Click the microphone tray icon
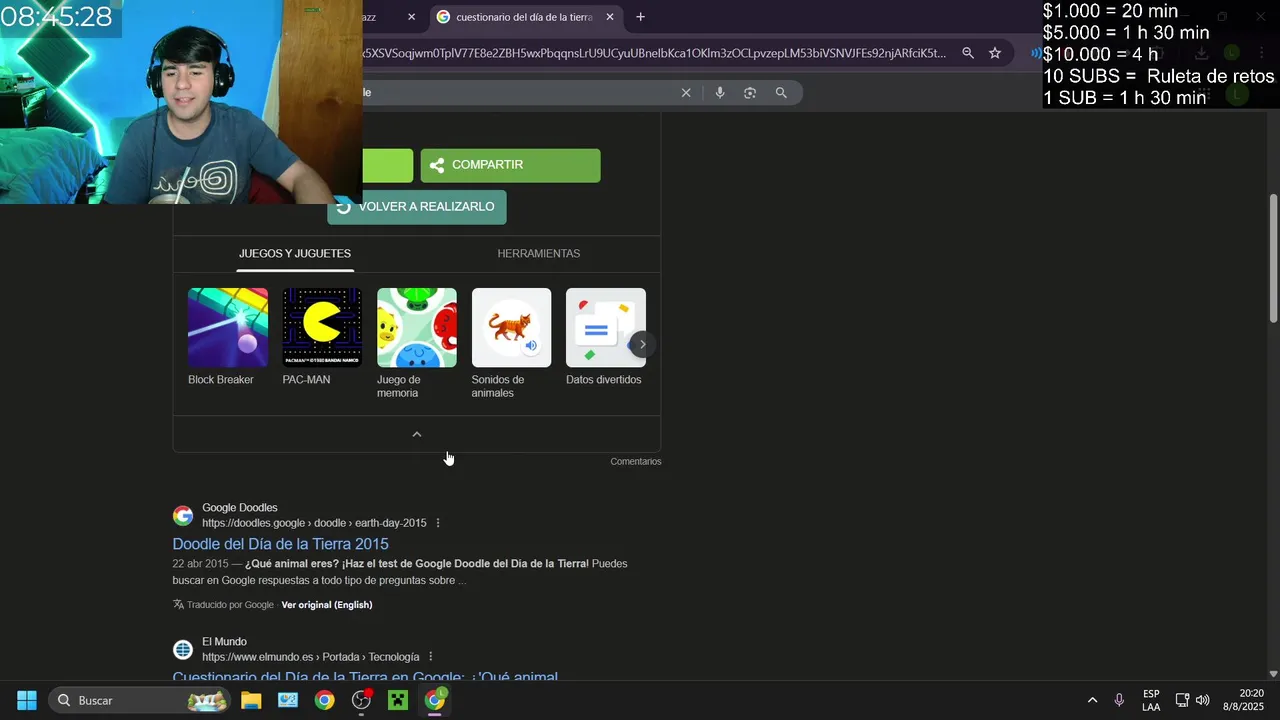 pyautogui.click(x=1119, y=700)
